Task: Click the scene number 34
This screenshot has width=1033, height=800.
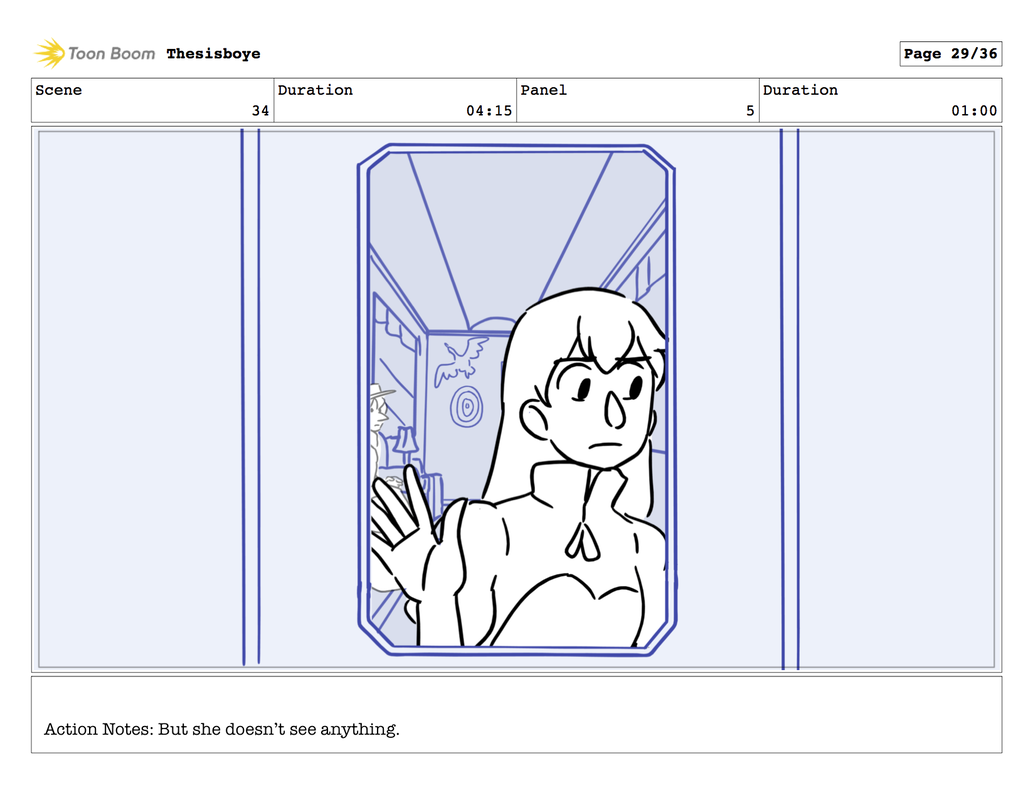Action: pos(260,111)
